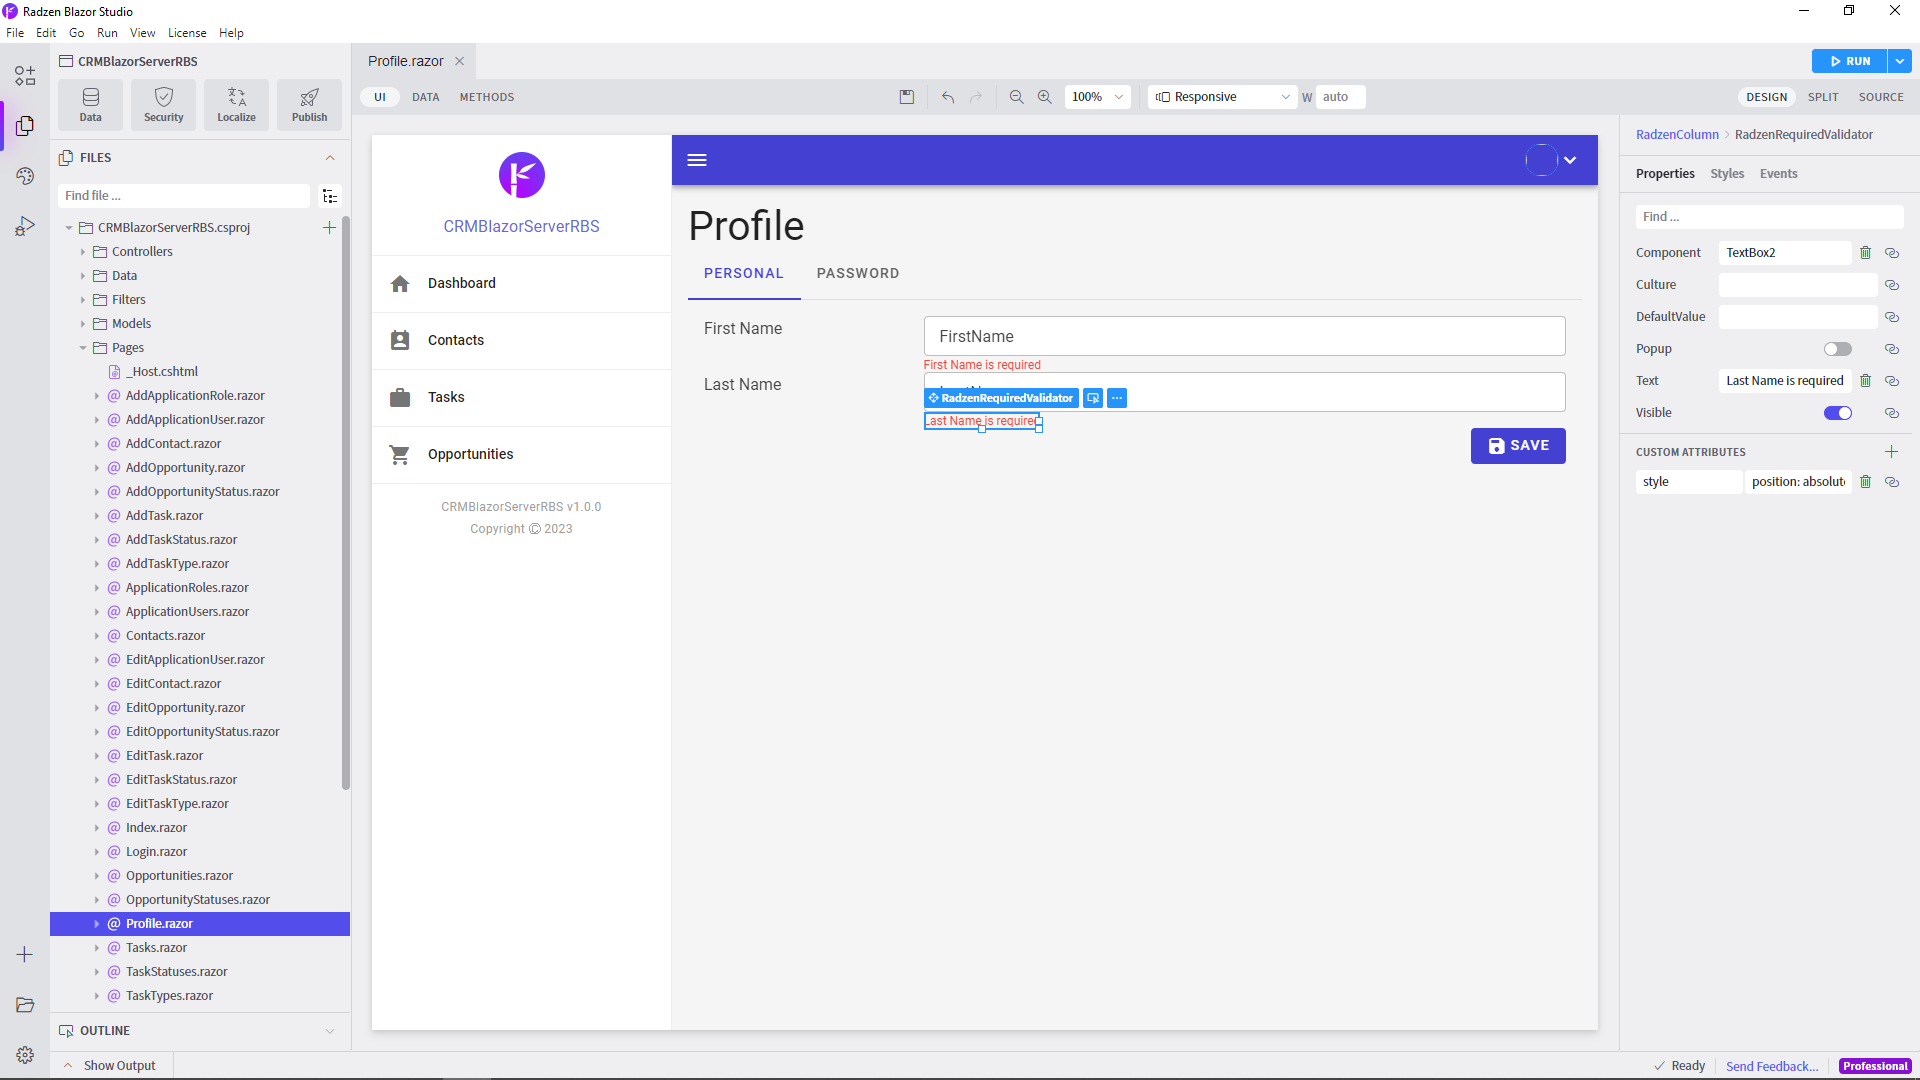The width and height of the screenshot is (1920, 1080).
Task: Click the toolbox components icon in activity bar
Action: (x=25, y=76)
